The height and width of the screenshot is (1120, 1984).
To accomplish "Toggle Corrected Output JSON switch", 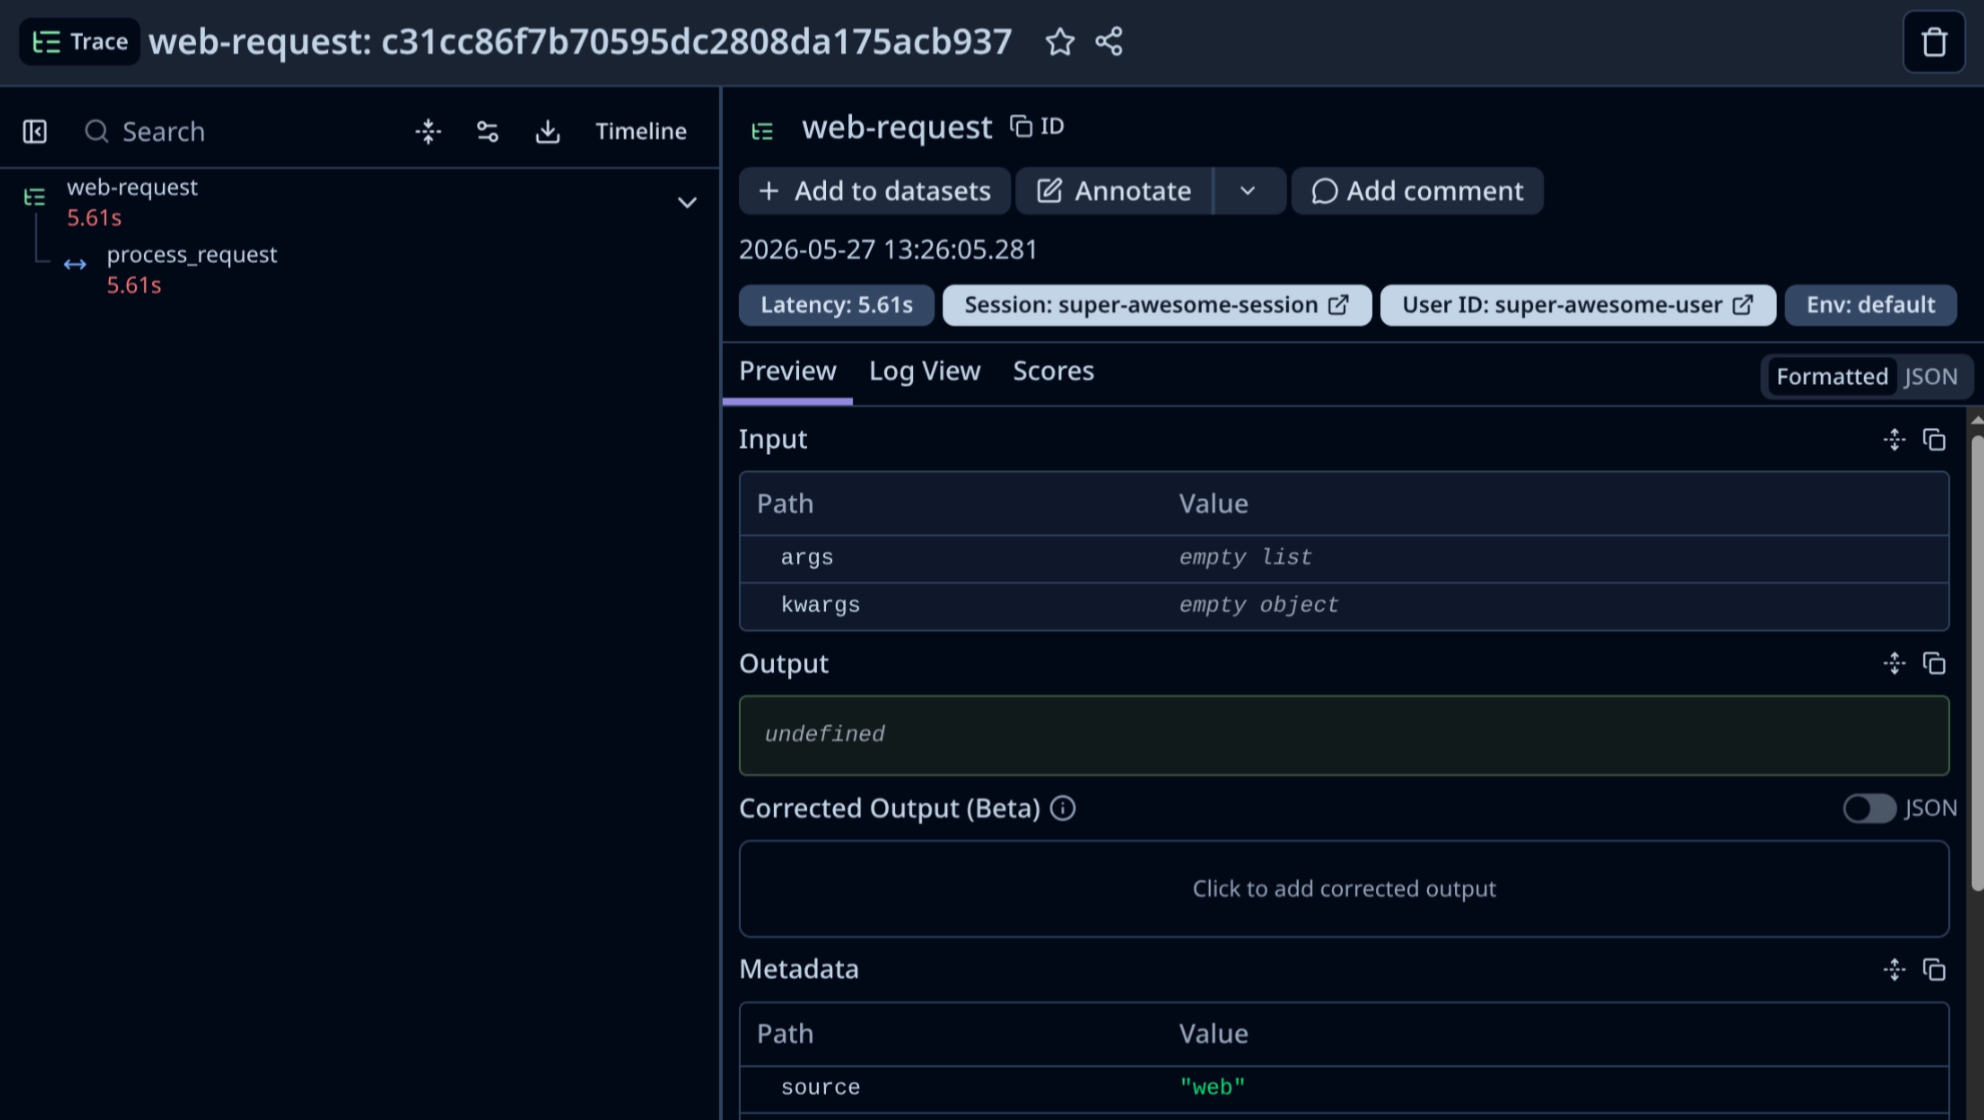I will coord(1869,808).
